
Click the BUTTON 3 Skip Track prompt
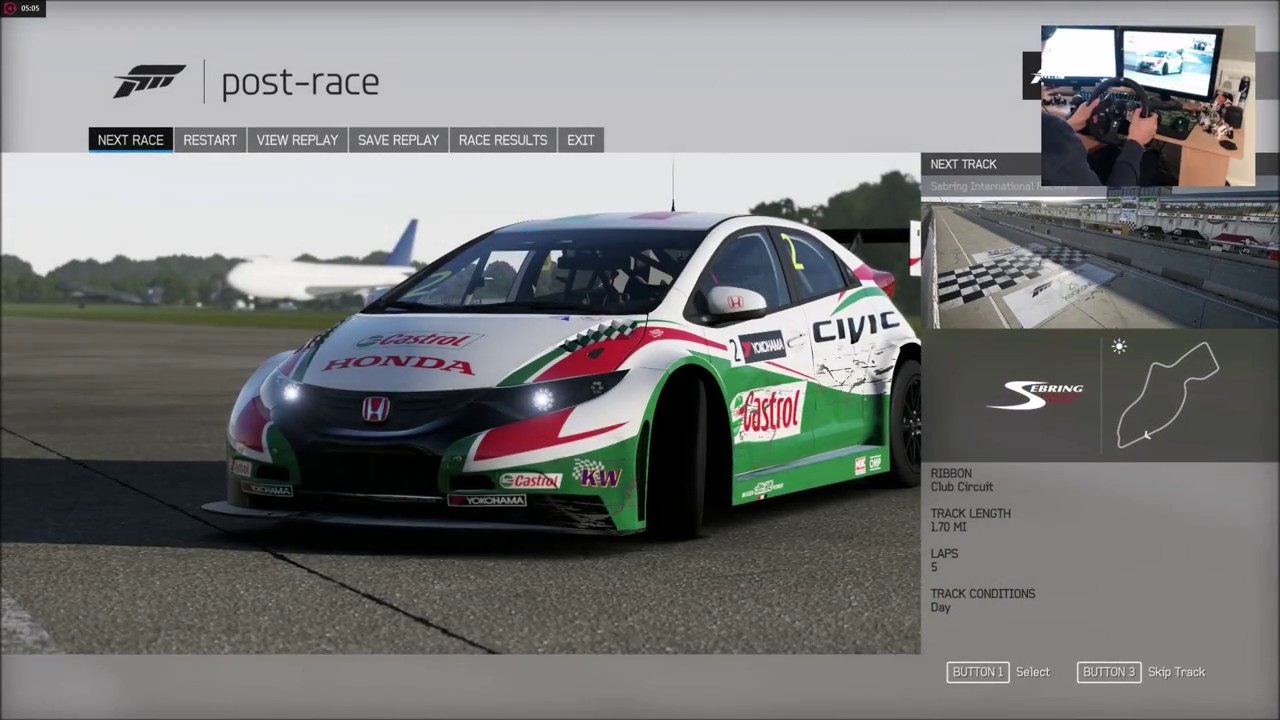coord(1141,672)
